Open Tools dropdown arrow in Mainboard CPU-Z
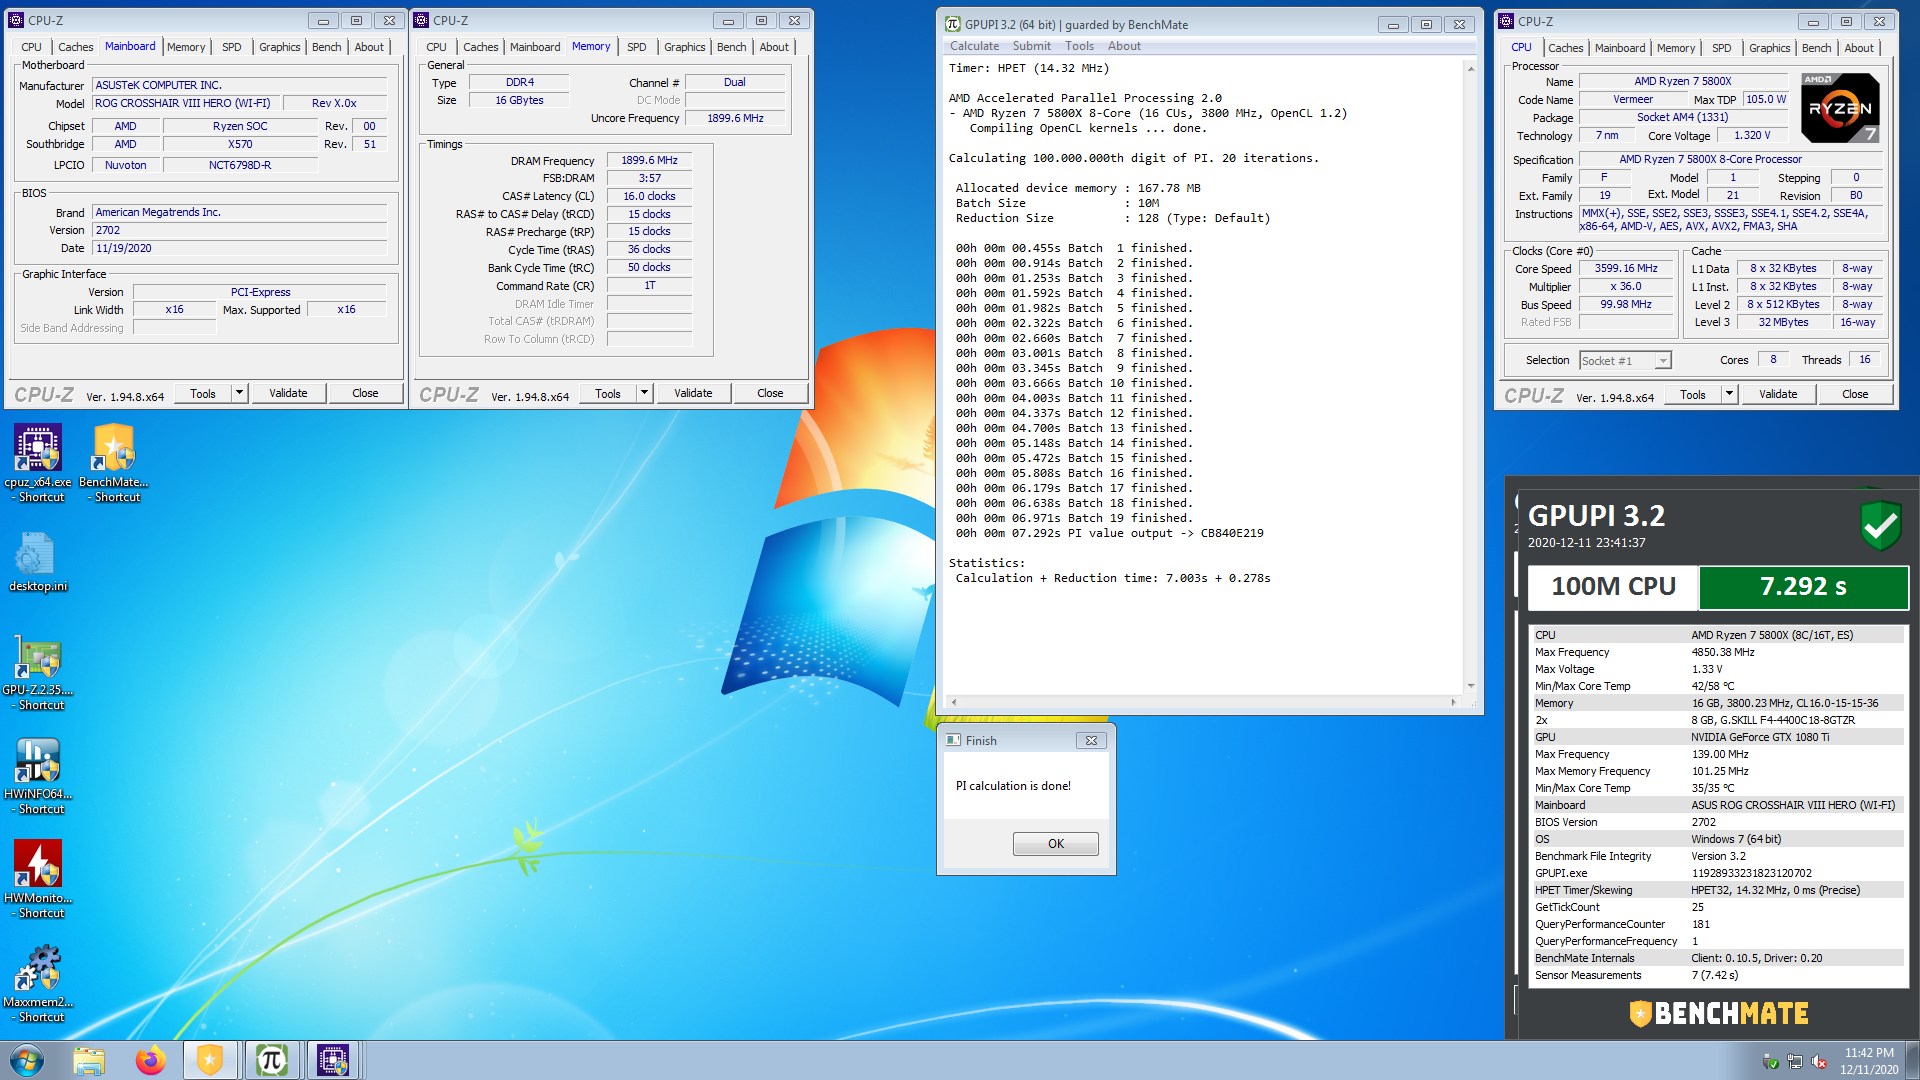 239,393
